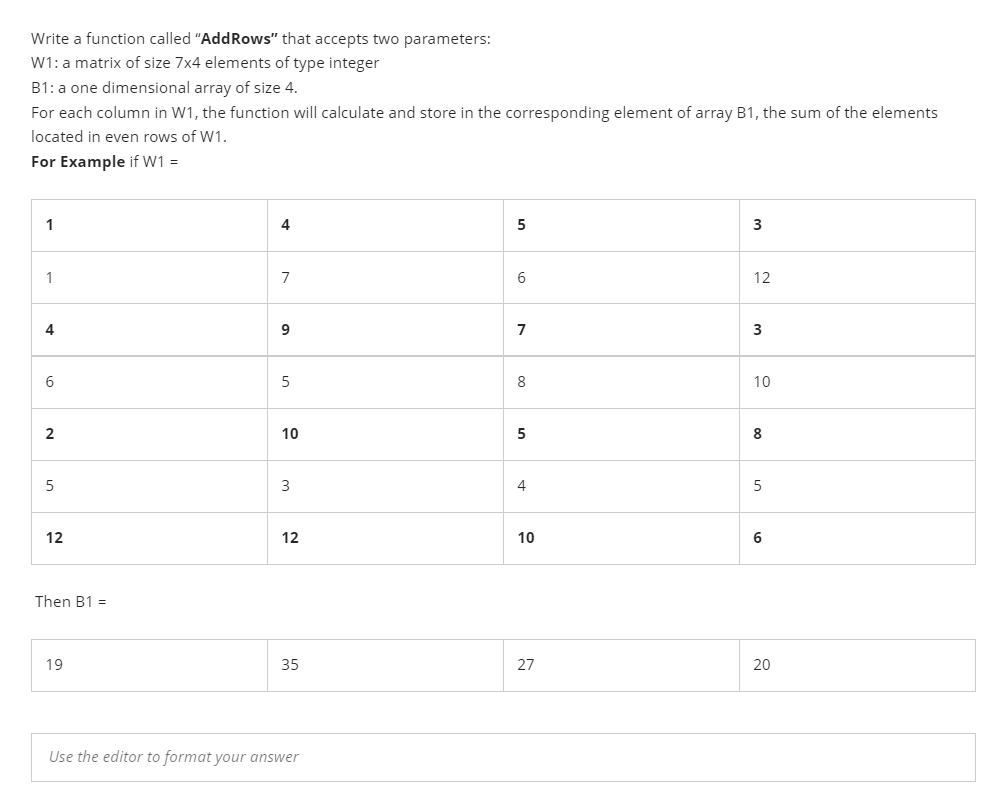Select the cell containing 20 in B1
The width and height of the screenshot is (1006, 809).
pyautogui.click(x=856, y=664)
